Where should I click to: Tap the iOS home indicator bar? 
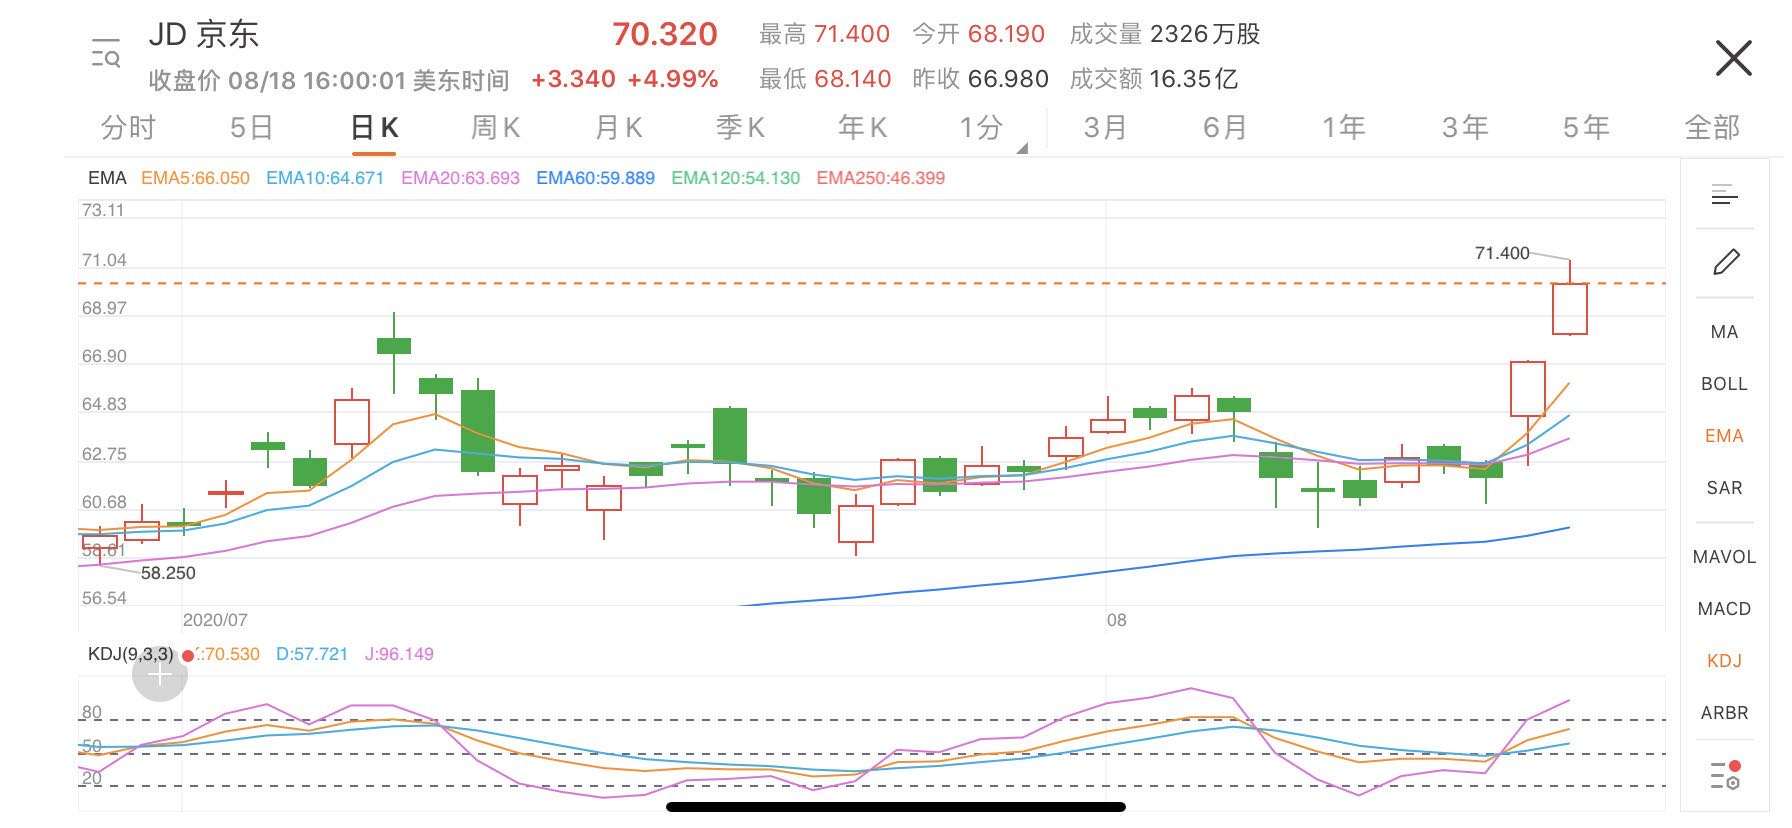[896, 807]
